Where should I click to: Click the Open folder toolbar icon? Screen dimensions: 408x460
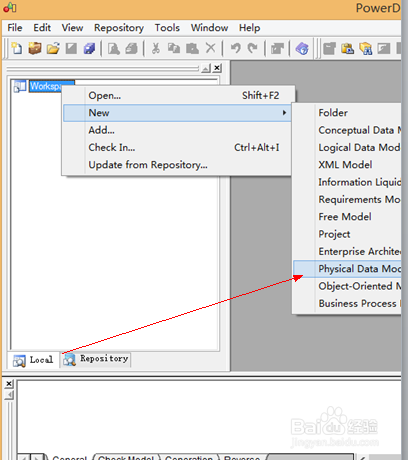pyautogui.click(x=53, y=48)
